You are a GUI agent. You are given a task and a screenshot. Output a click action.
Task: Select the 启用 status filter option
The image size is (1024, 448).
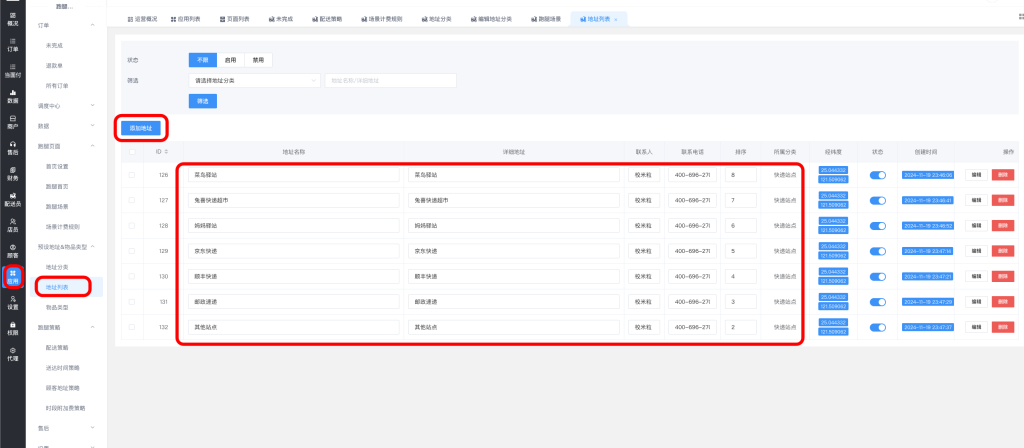[x=230, y=60]
